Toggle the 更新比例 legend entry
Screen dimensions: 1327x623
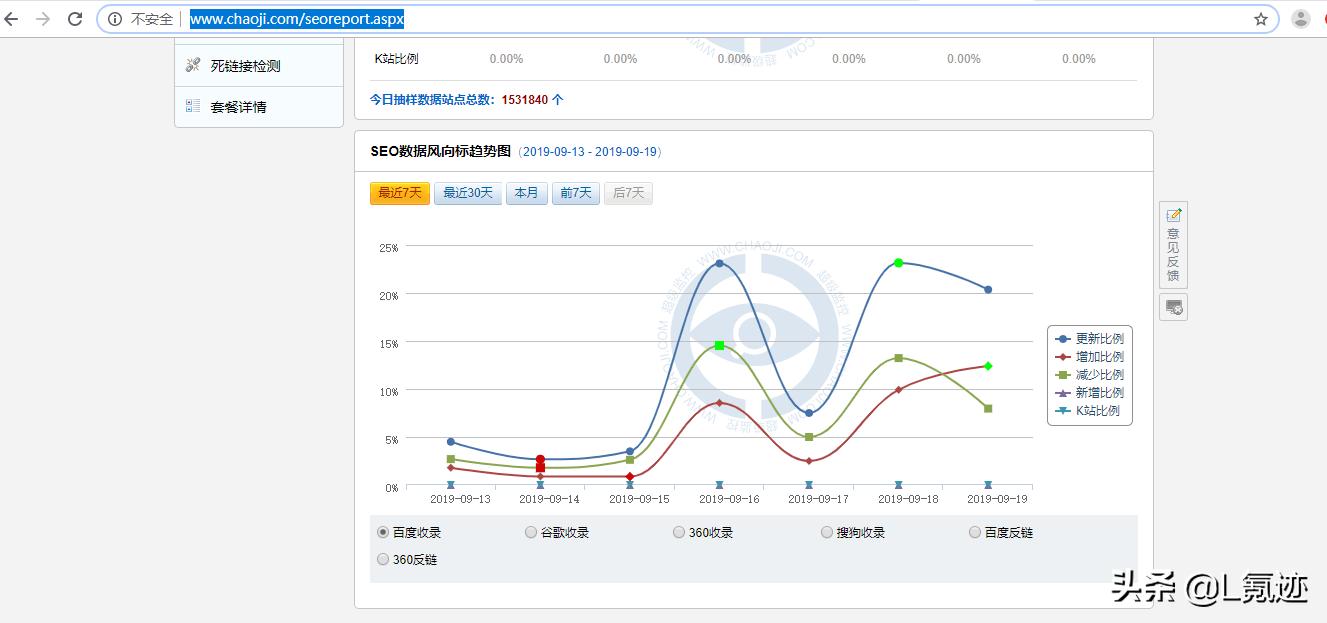coord(1090,338)
